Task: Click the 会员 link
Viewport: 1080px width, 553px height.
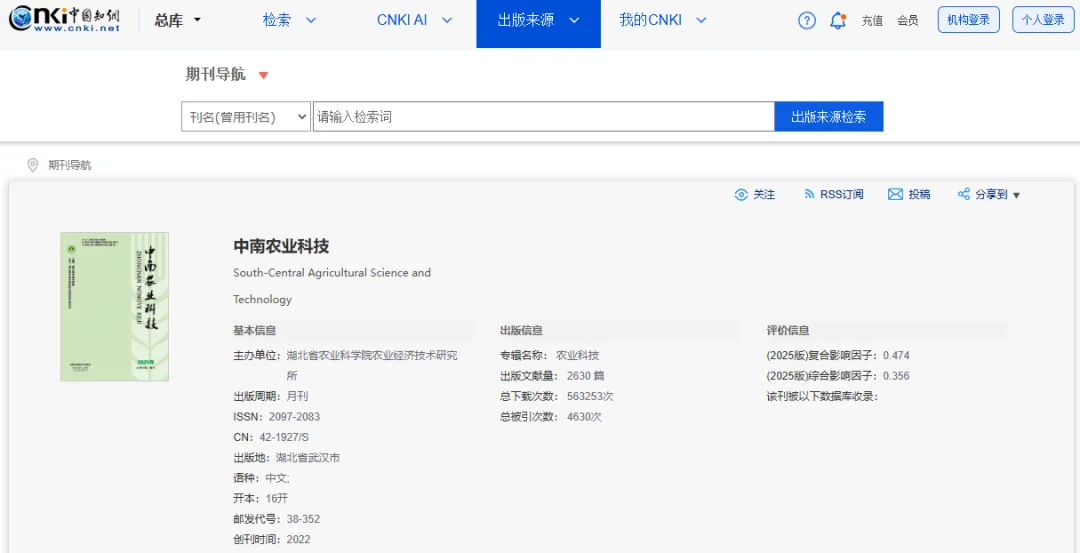Action: [908, 21]
